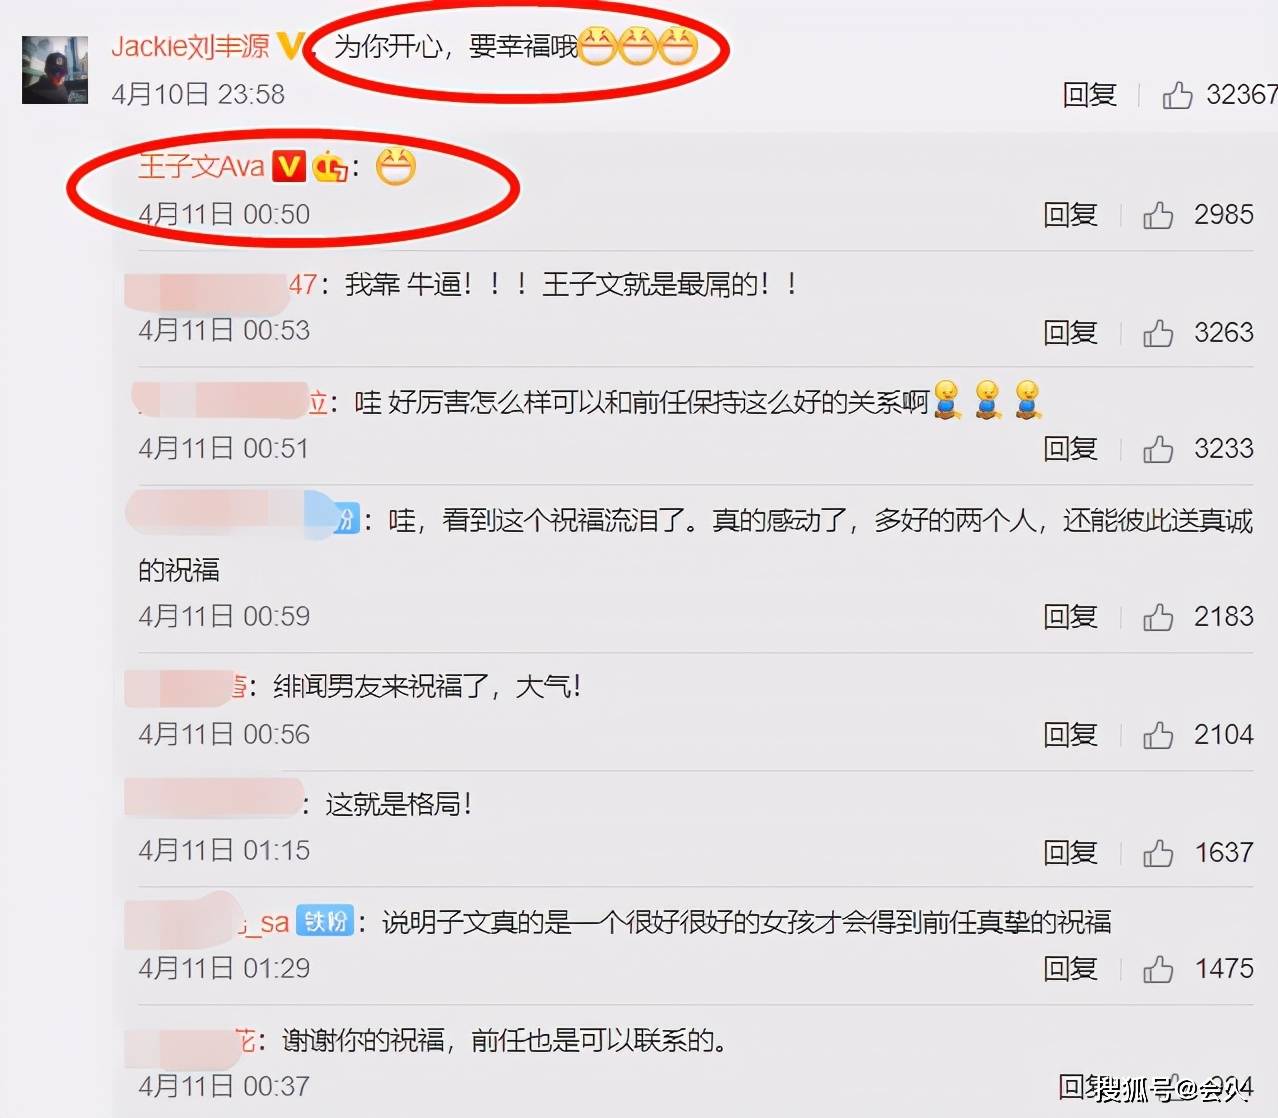Reply to 王子文Ava's emoji comment

coord(1070,215)
